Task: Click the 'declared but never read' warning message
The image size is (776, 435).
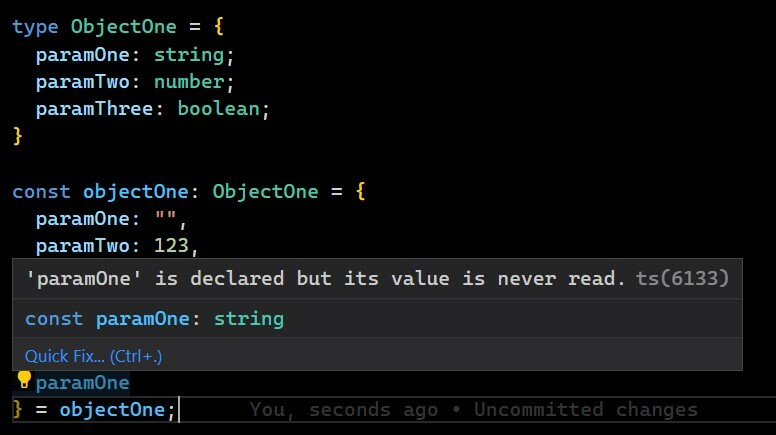Action: point(326,279)
